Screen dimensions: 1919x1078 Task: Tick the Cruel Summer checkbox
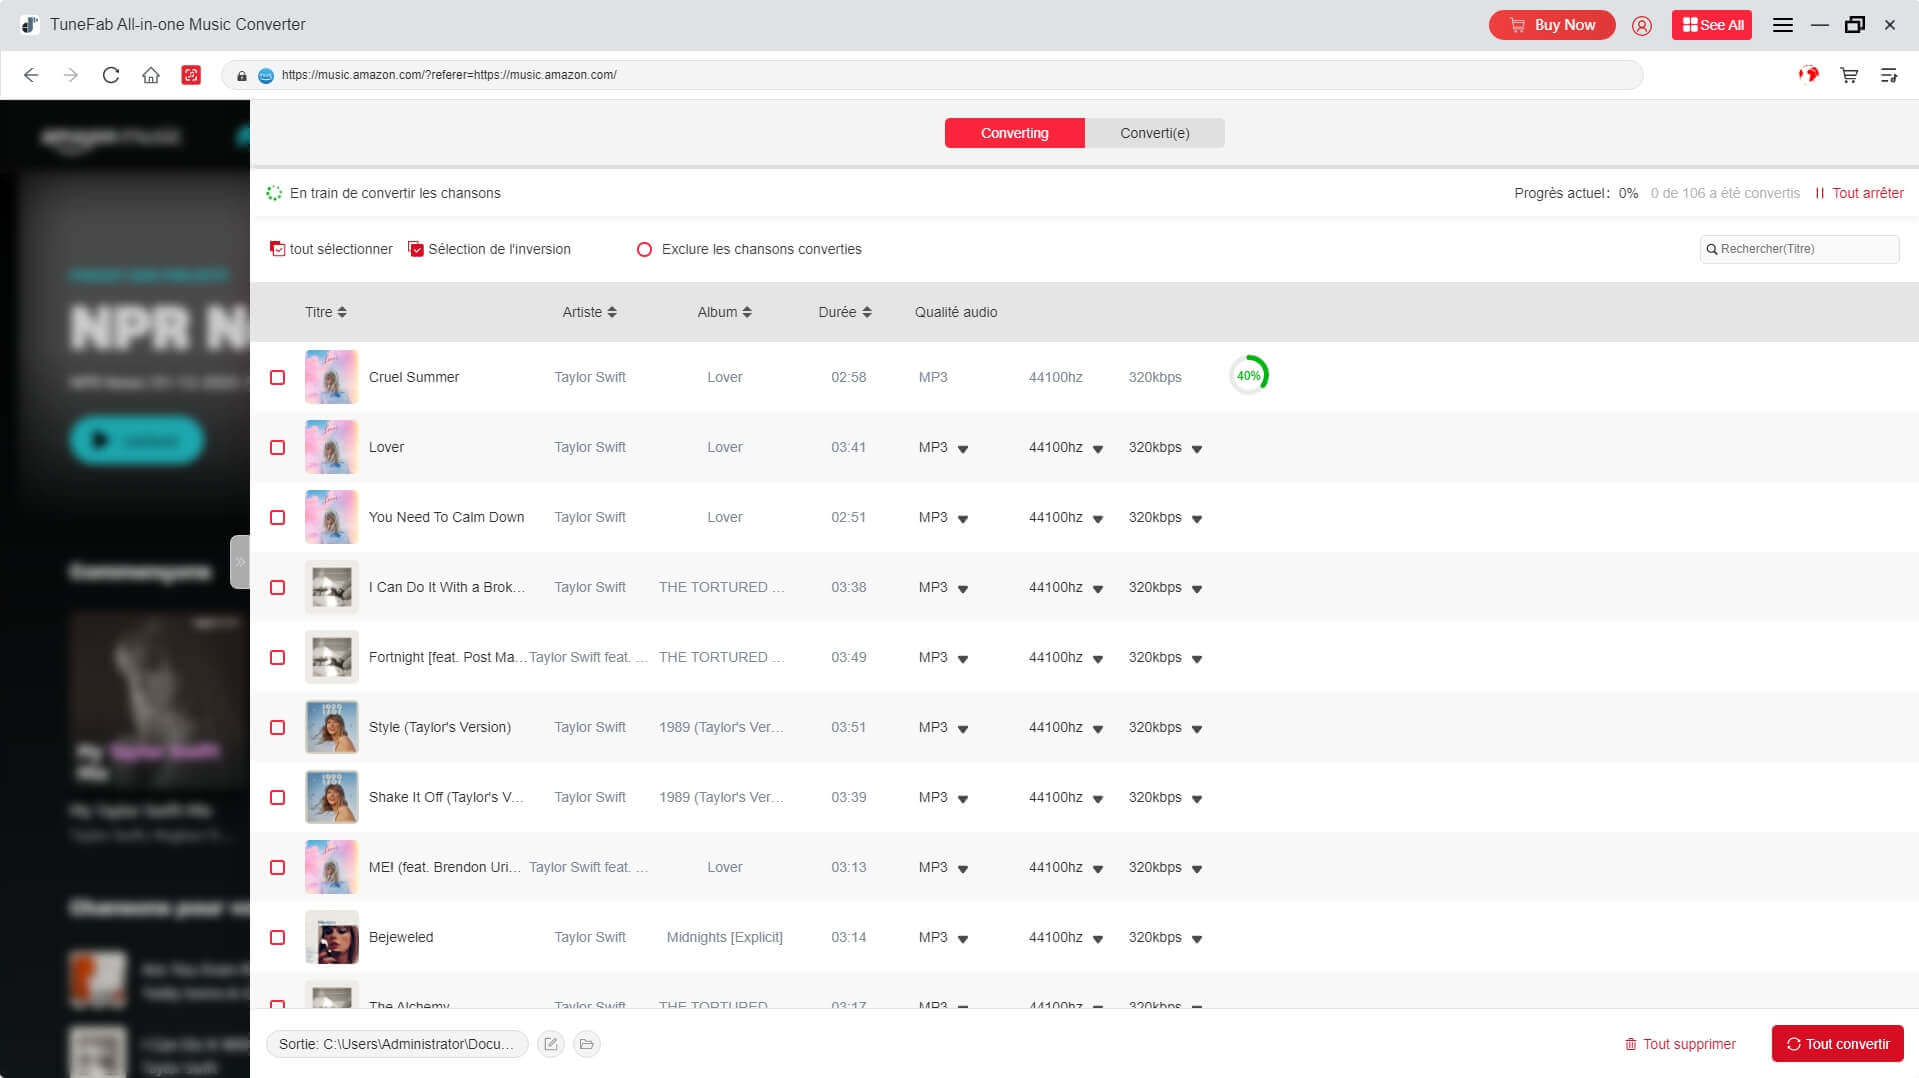click(x=278, y=377)
